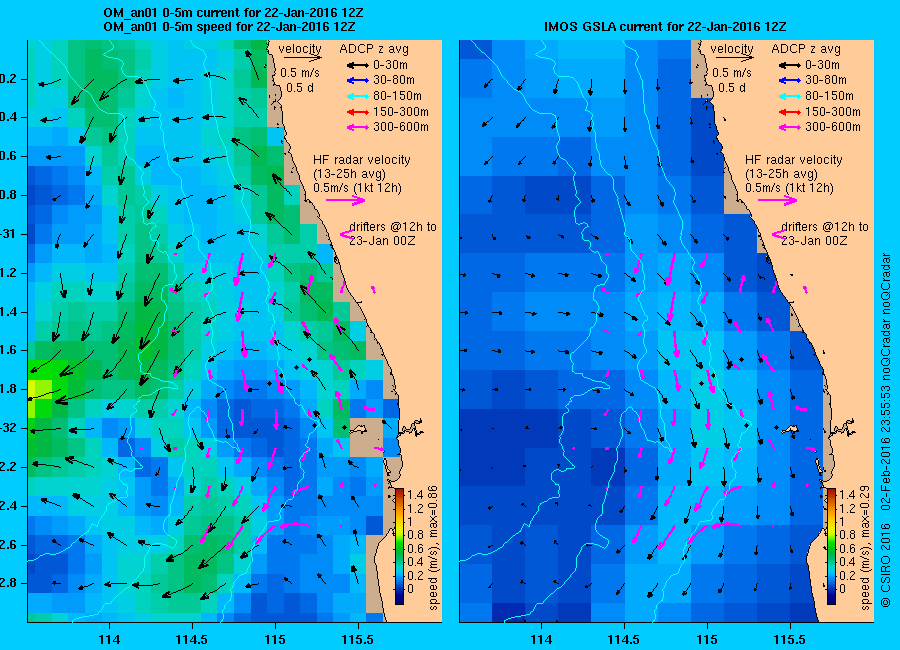Click the velocity scale arrow in left panel

[x=302, y=57]
